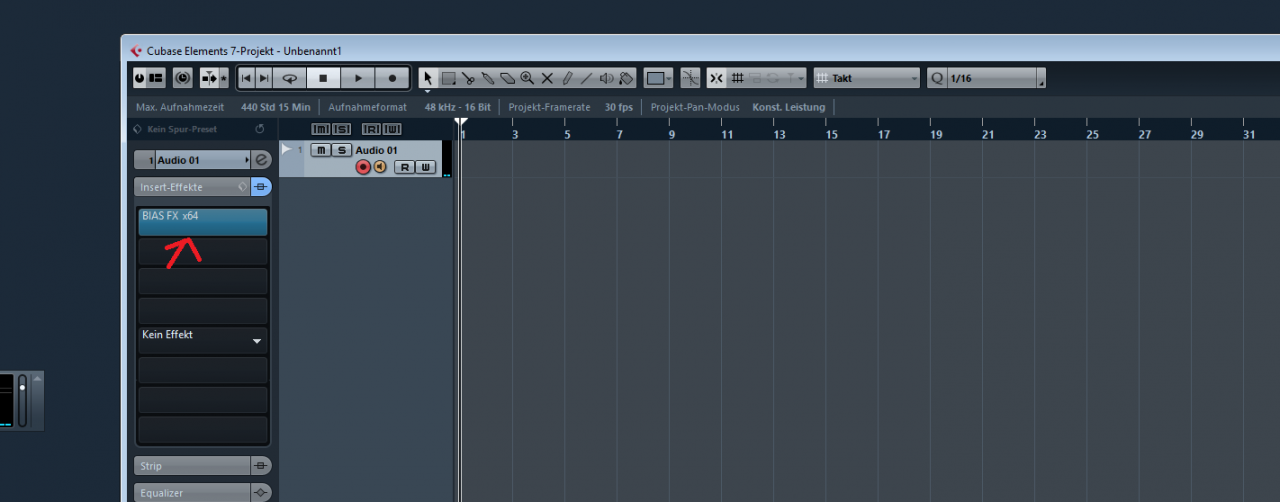Select the Line tool
This screenshot has height=502, width=1280.
tap(586, 78)
